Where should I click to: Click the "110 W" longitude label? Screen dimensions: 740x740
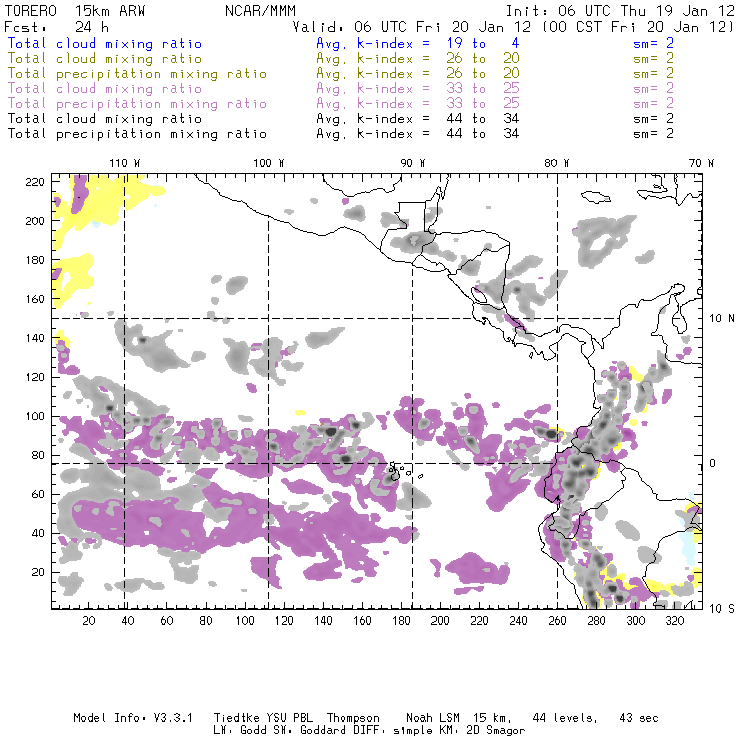point(125,163)
